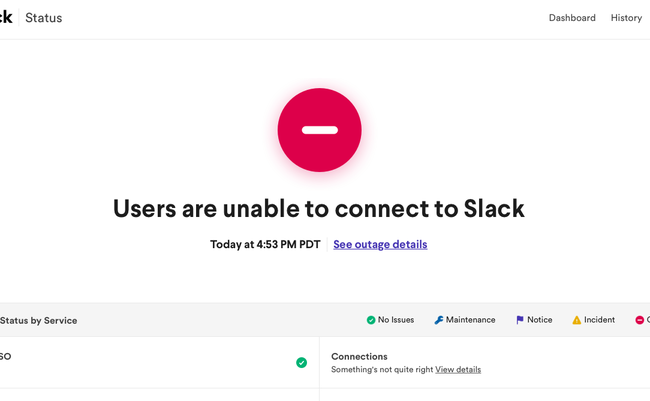The height and width of the screenshot is (401, 650).
Task: Select the Connections service title
Action: point(359,356)
